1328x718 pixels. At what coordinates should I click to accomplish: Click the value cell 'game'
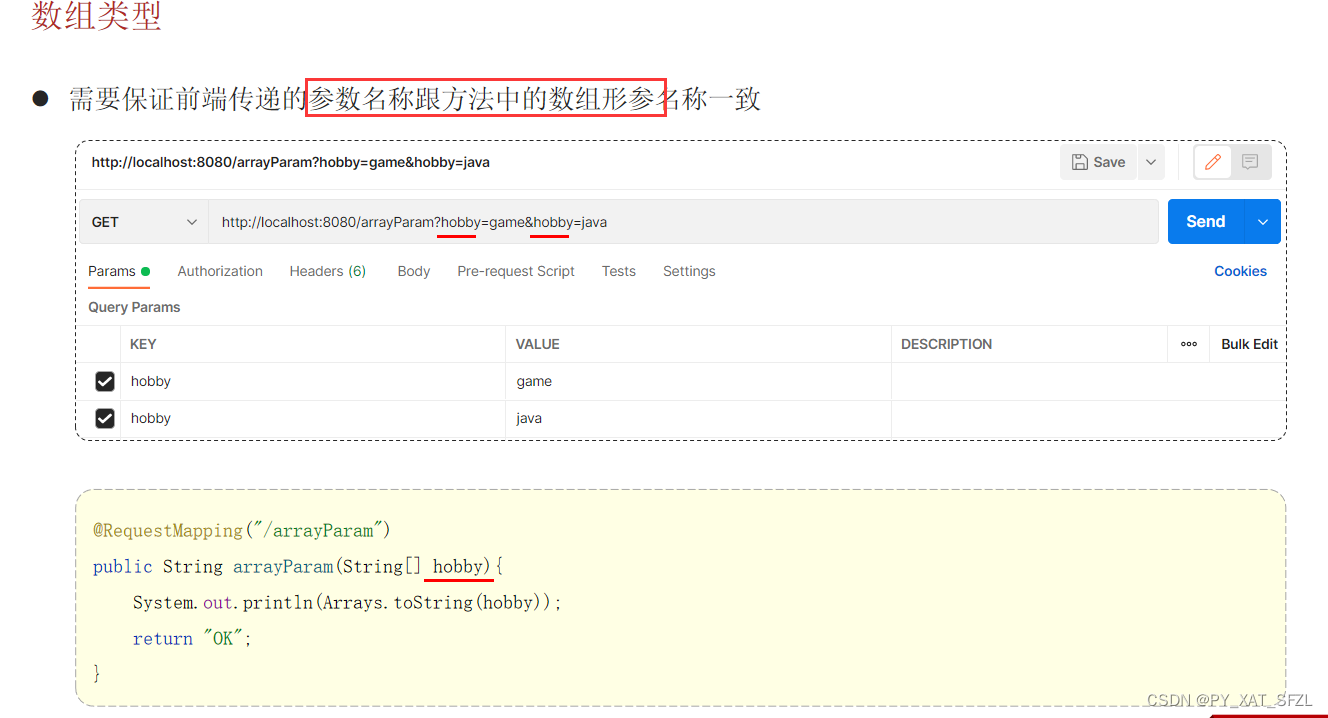pos(698,381)
